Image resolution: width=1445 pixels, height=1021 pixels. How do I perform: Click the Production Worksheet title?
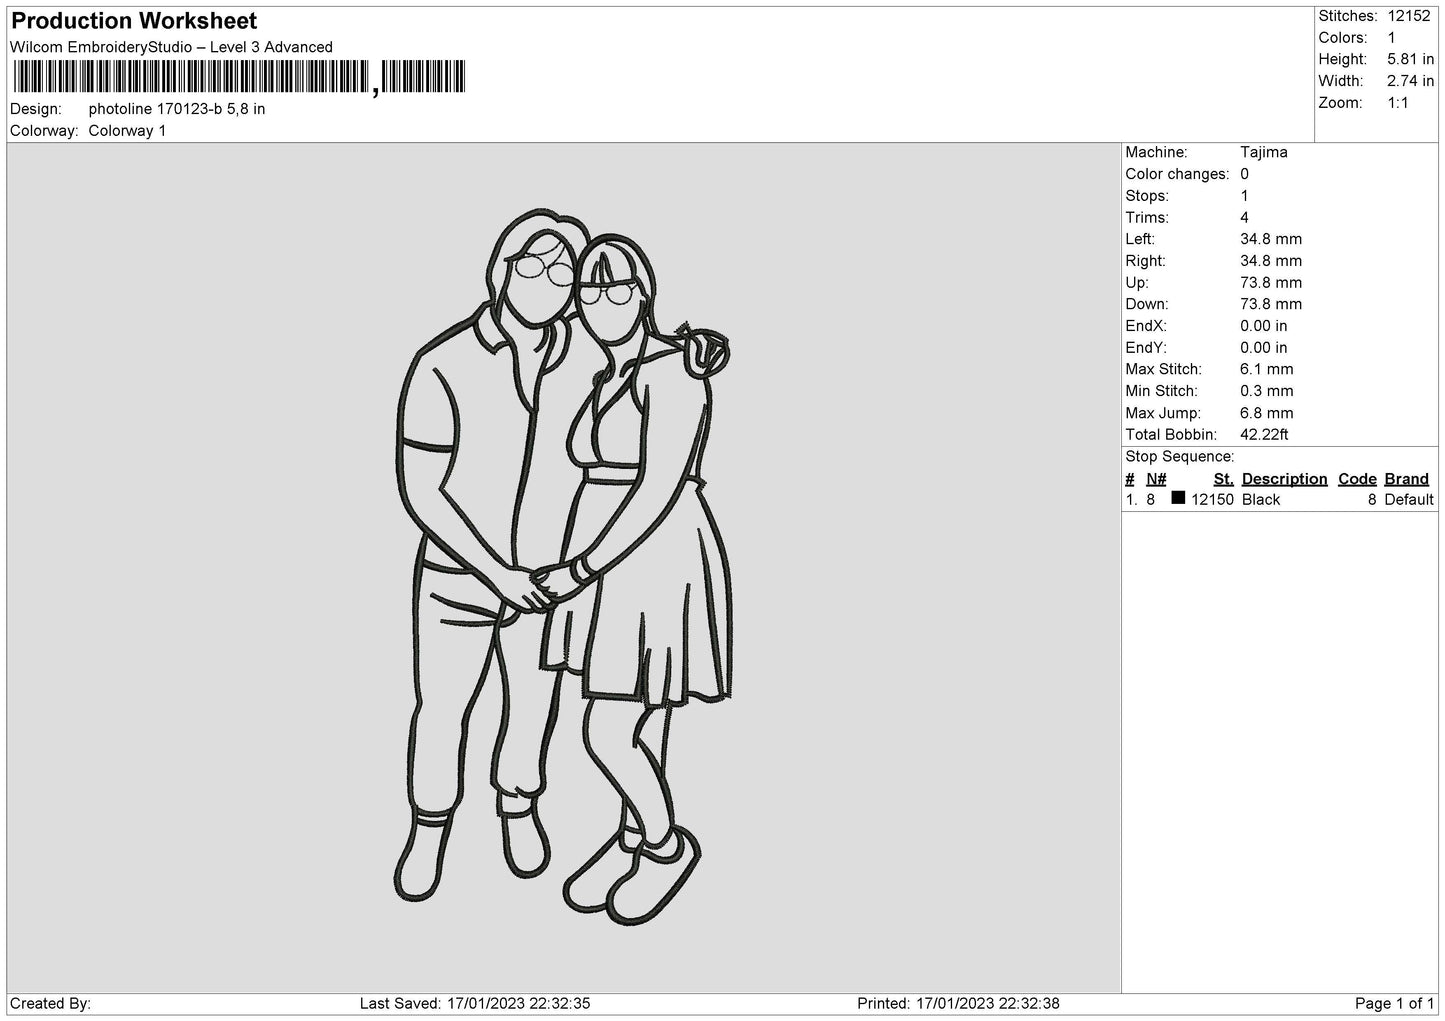[134, 21]
